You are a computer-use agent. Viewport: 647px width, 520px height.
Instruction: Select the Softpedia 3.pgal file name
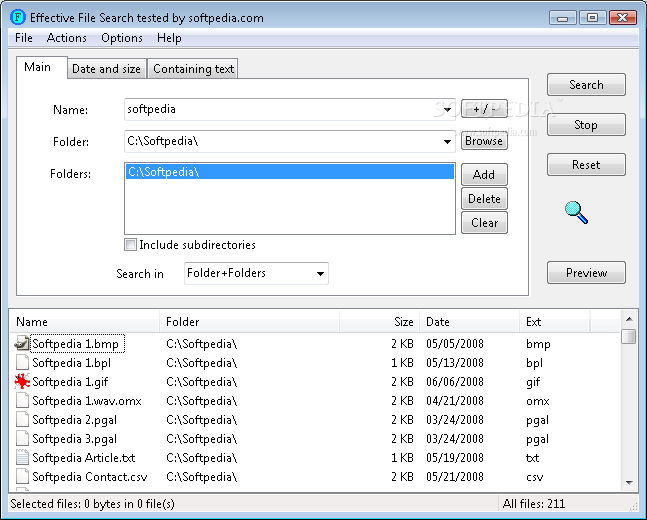[75, 438]
